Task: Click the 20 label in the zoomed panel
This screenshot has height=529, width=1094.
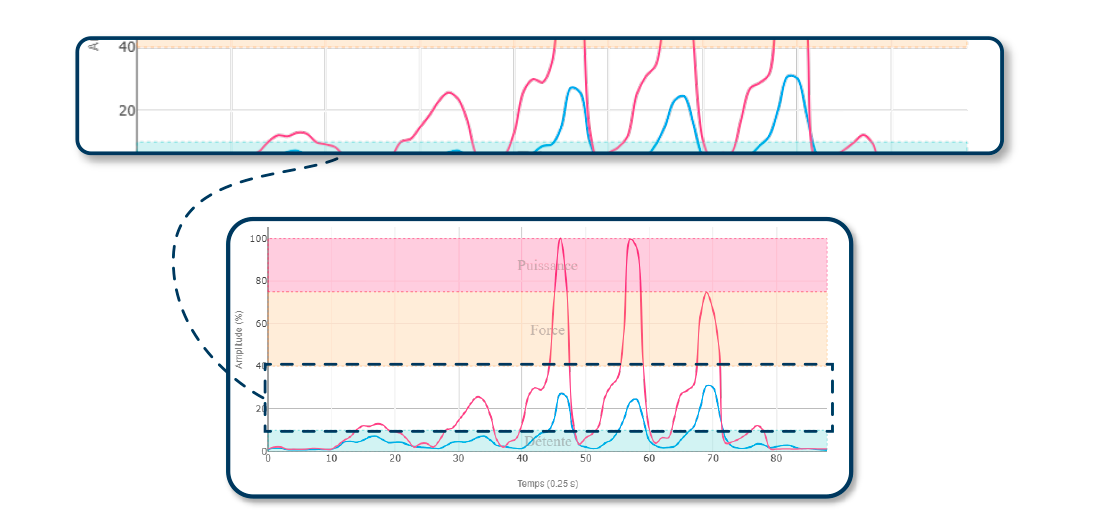Action: pyautogui.click(x=126, y=110)
